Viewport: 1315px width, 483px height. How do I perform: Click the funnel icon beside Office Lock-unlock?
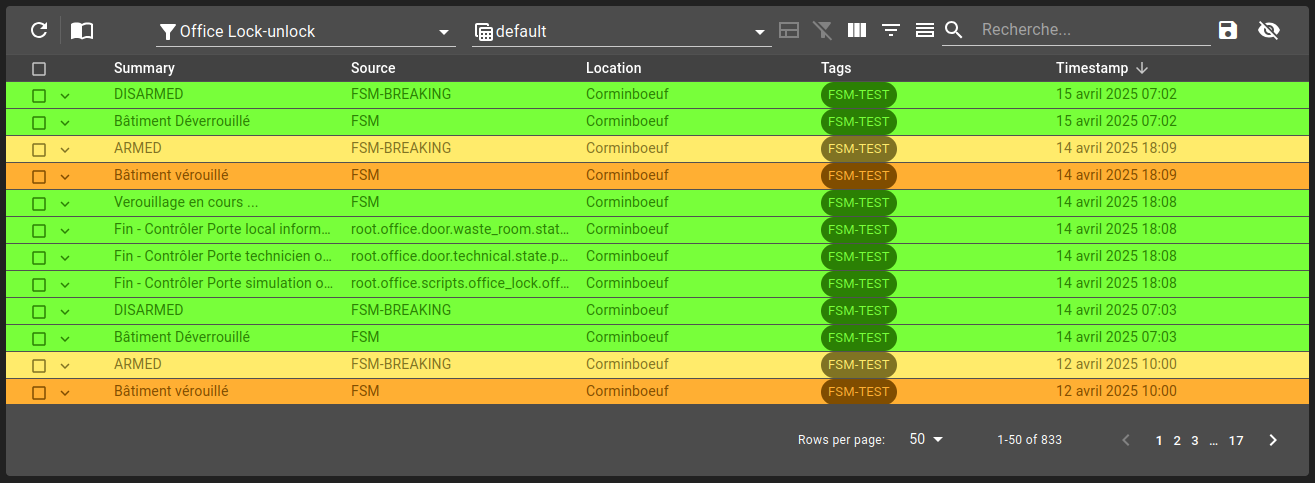[x=168, y=32]
